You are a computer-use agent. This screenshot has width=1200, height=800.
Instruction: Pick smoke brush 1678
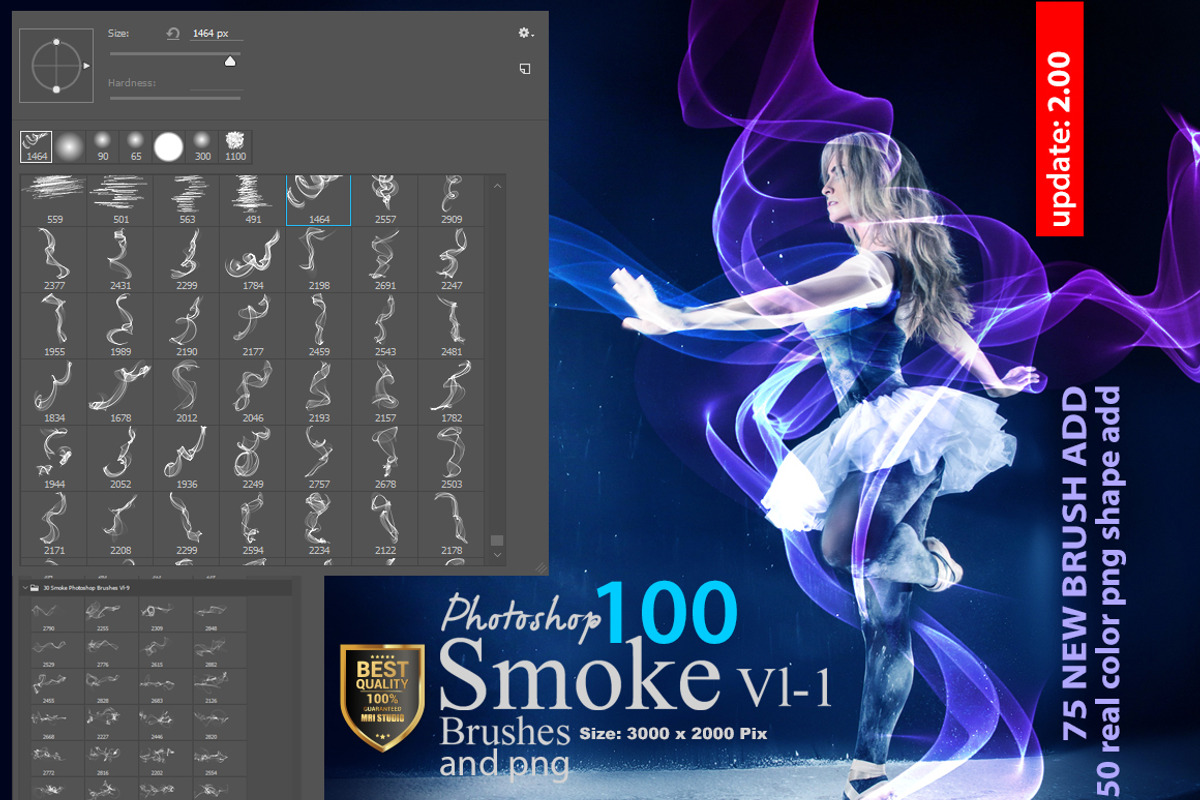tap(120, 392)
